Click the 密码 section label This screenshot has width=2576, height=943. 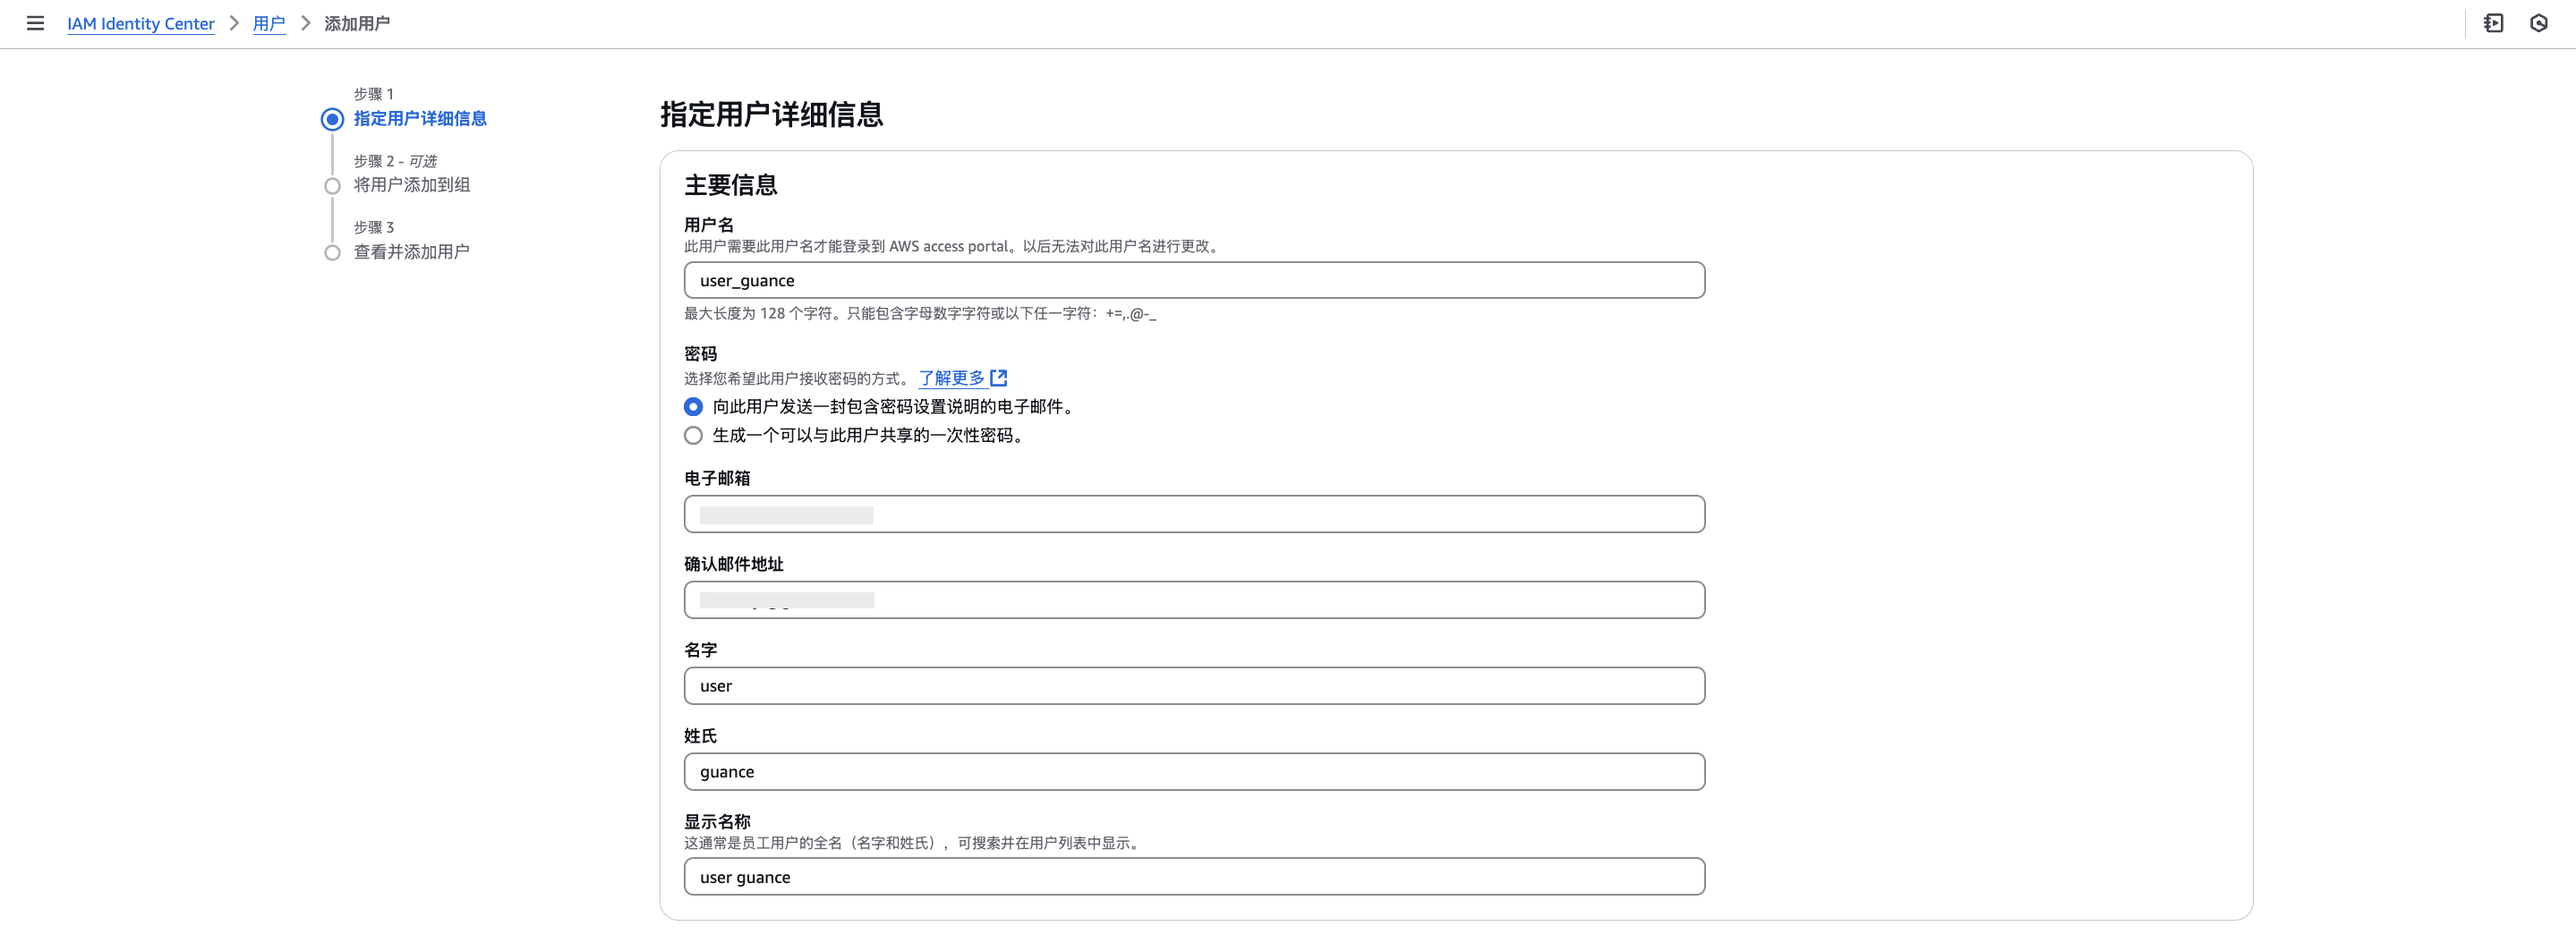point(701,355)
